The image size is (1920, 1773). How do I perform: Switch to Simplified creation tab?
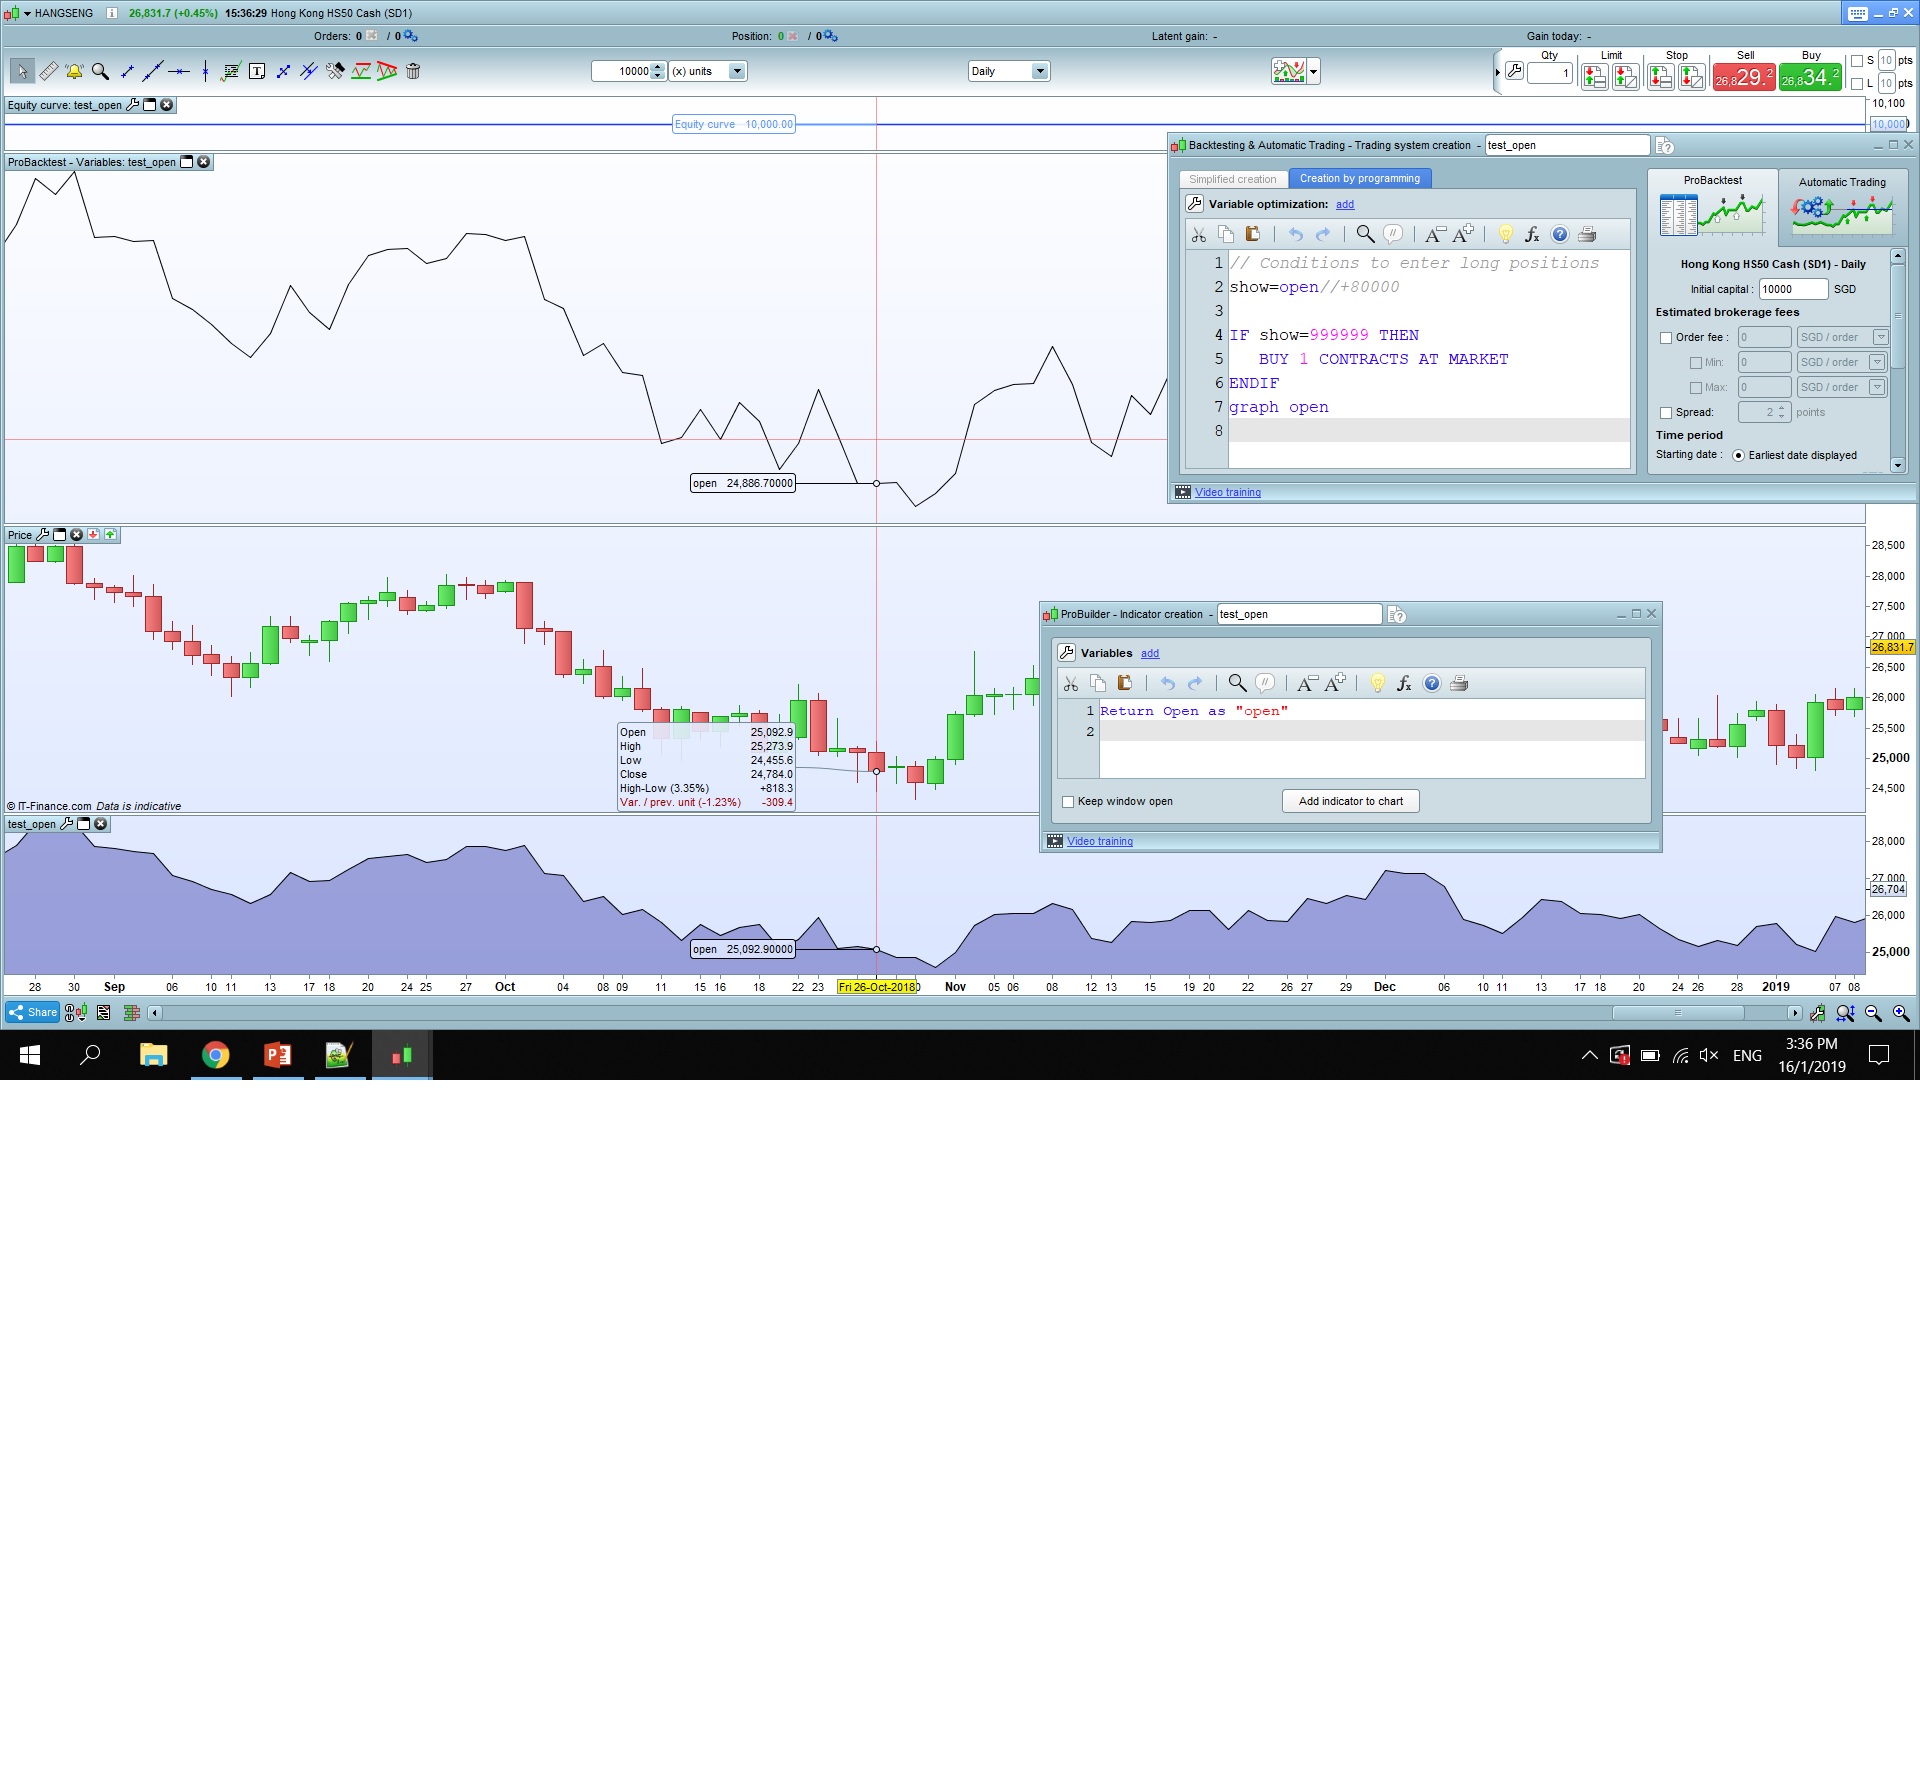click(1232, 179)
